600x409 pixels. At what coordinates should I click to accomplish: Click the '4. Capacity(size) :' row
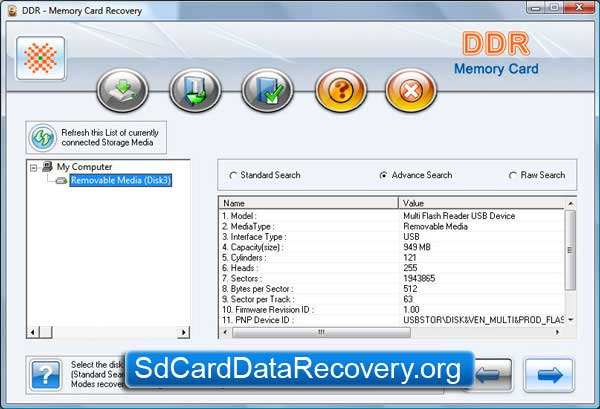[x=392, y=247]
